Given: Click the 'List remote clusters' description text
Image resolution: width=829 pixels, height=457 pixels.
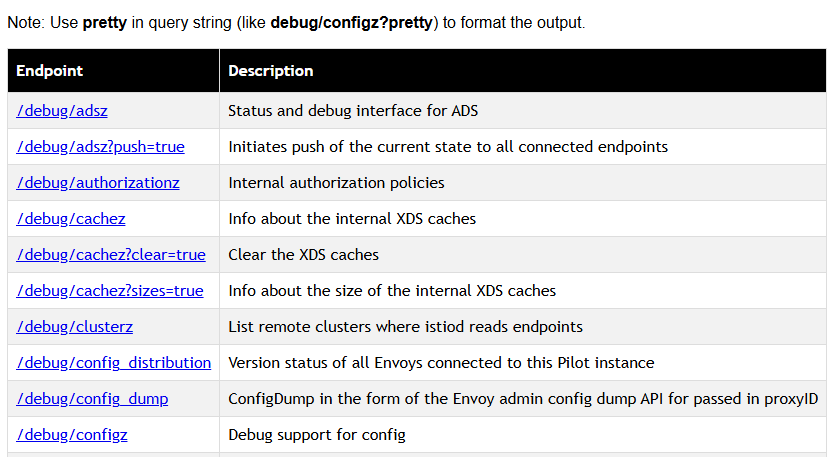Looking at the screenshot, I should [405, 327].
